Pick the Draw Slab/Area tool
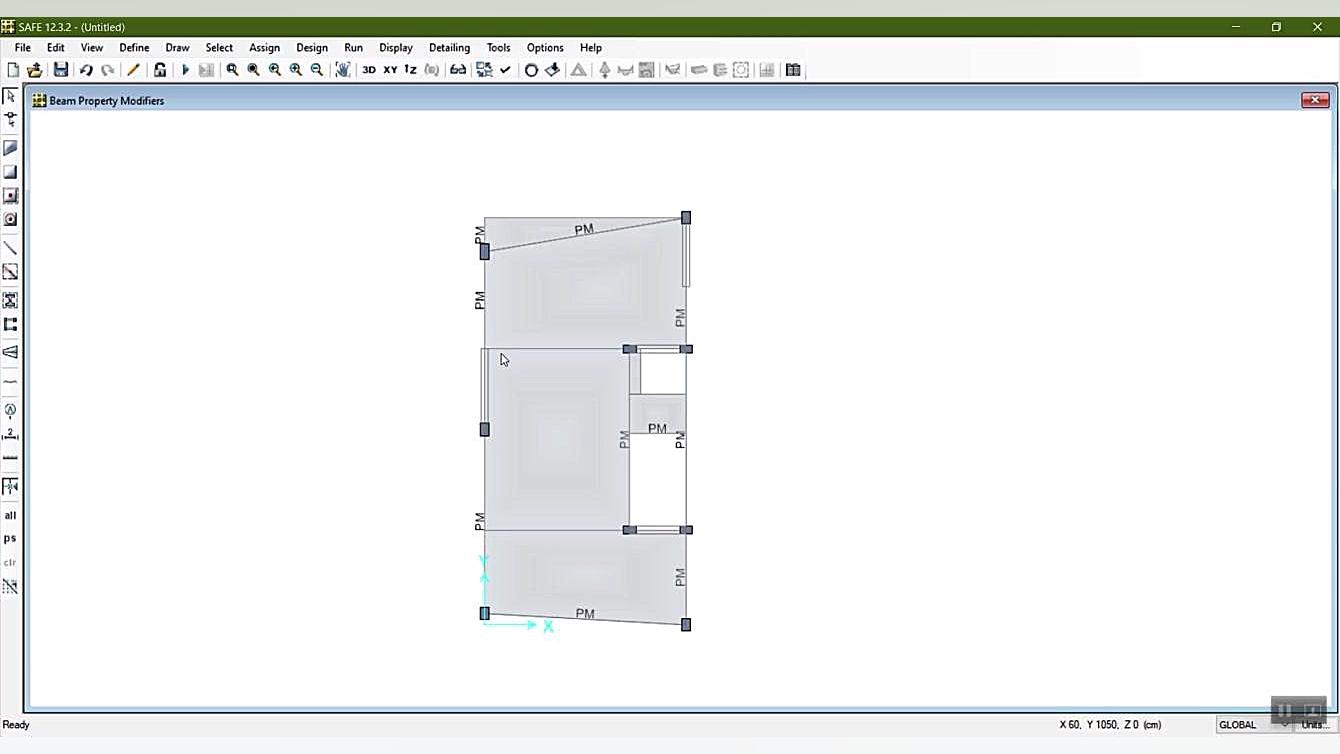This screenshot has height=754, width=1340. pyautogui.click(x=10, y=148)
